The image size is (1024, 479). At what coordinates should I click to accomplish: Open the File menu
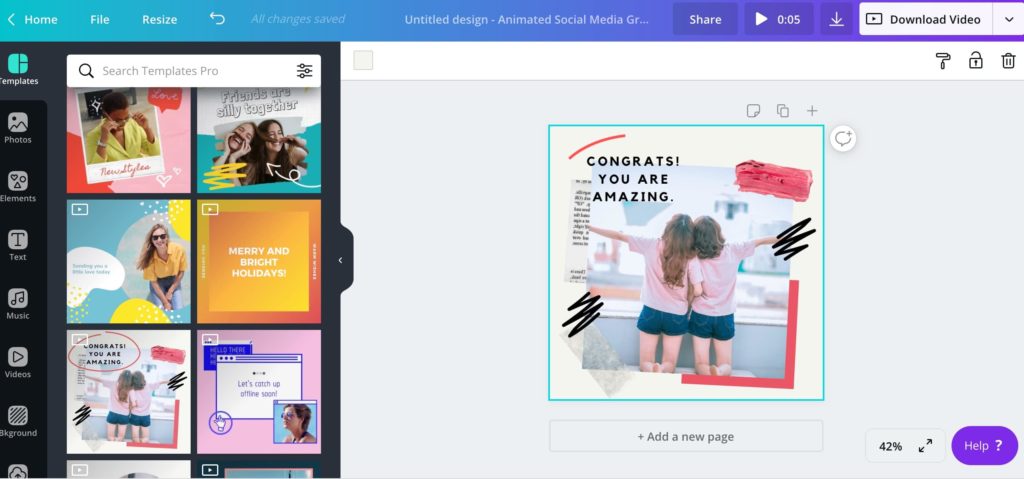(100, 19)
